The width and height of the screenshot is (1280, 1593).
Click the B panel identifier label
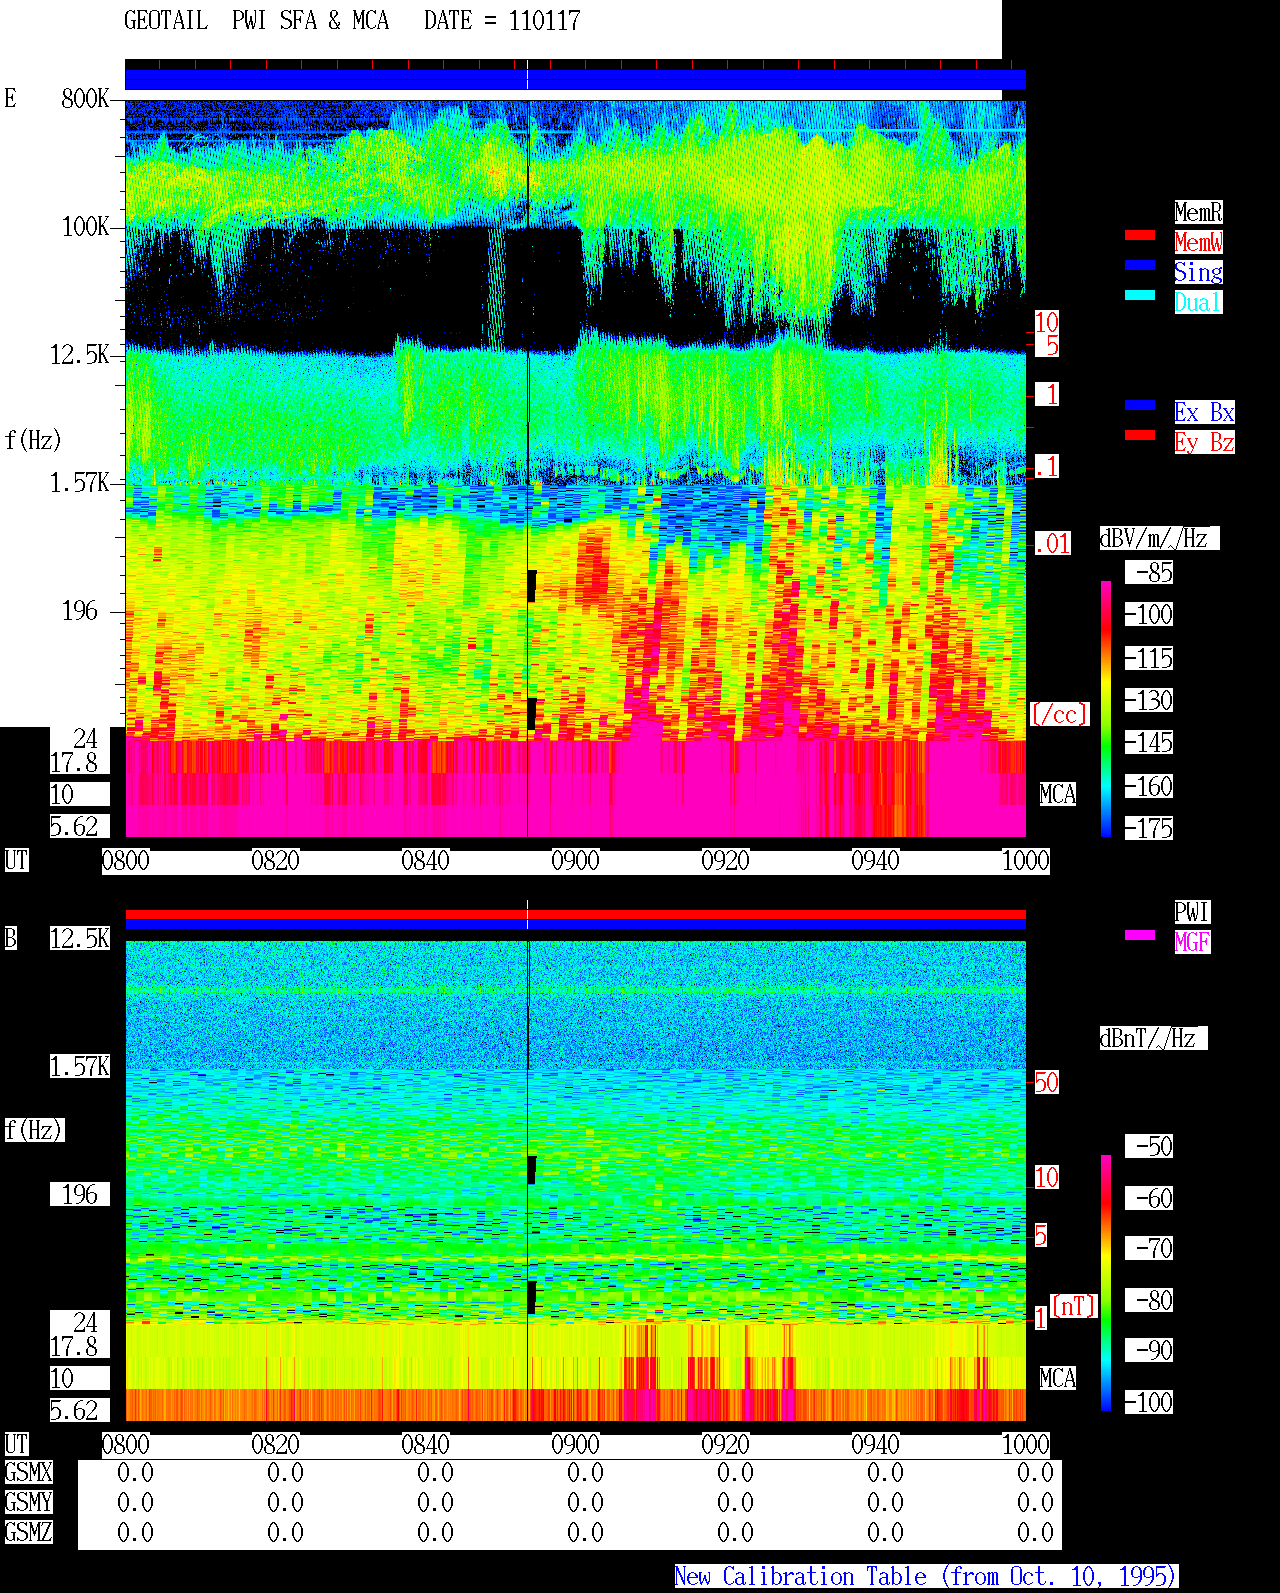pyautogui.click(x=10, y=938)
